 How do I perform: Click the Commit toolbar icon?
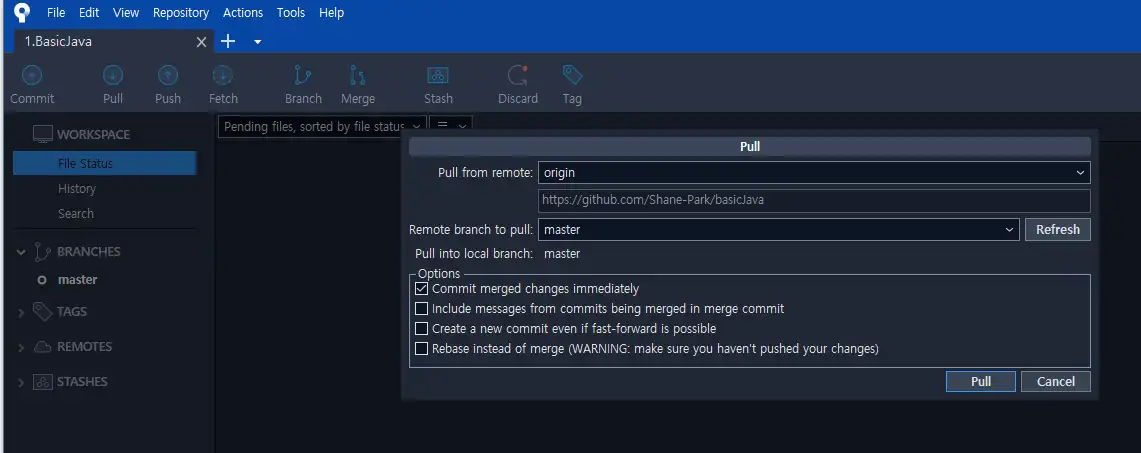point(32,75)
